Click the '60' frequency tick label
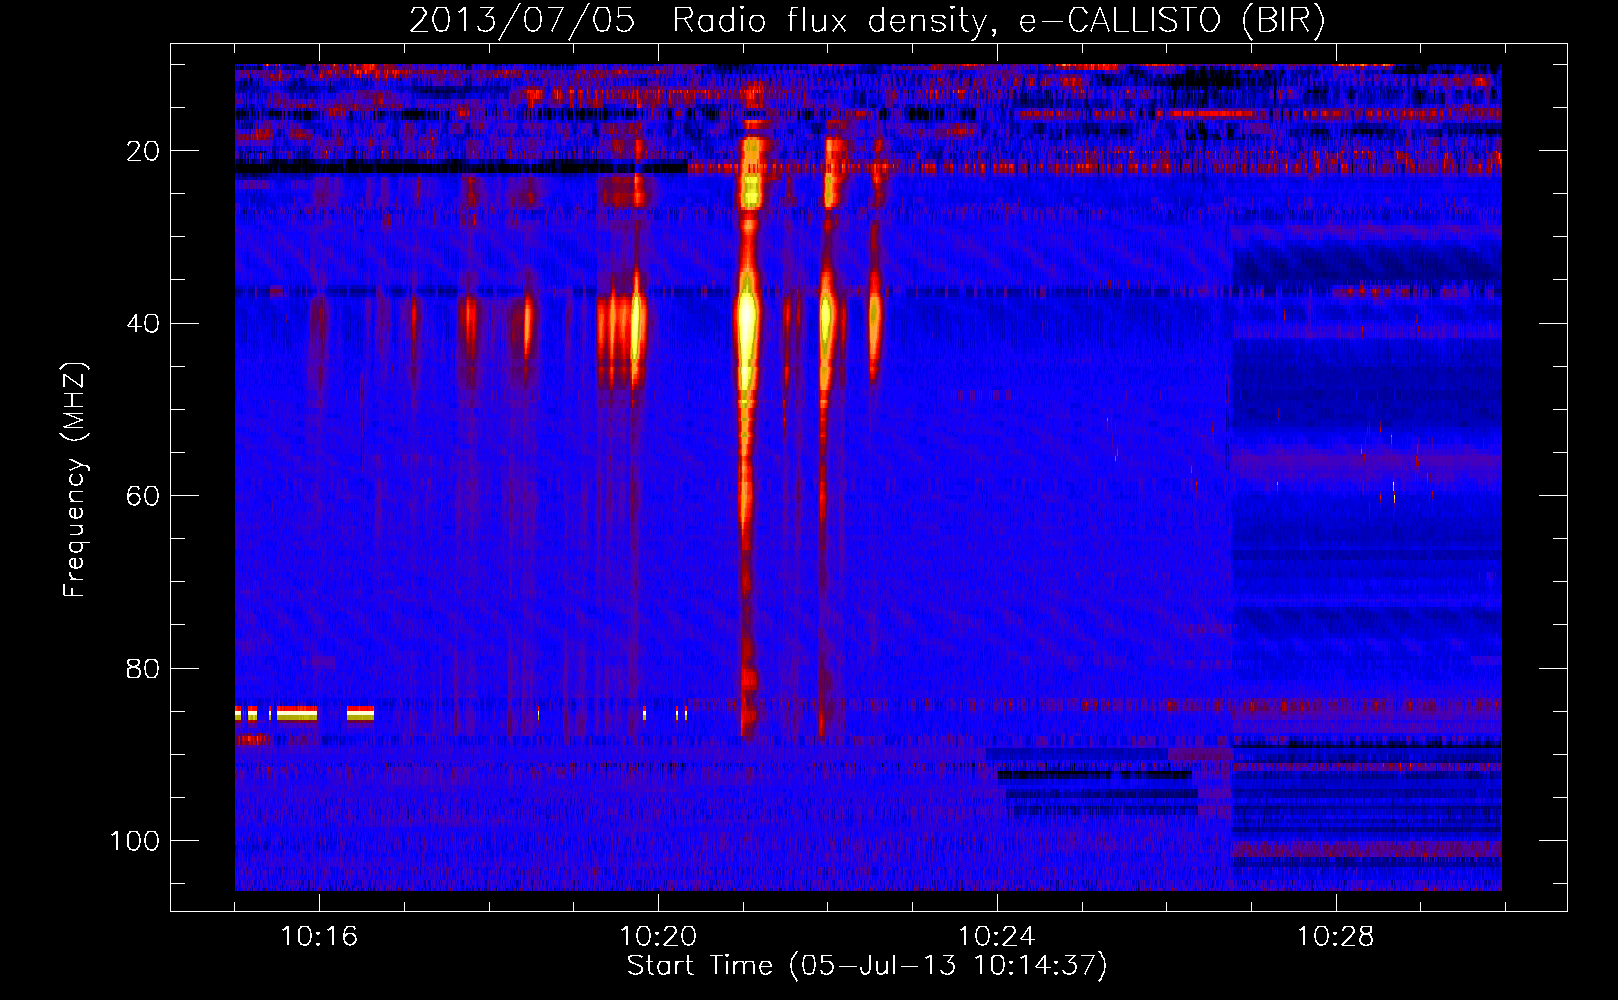Viewport: 1618px width, 1000px height. coord(144,496)
